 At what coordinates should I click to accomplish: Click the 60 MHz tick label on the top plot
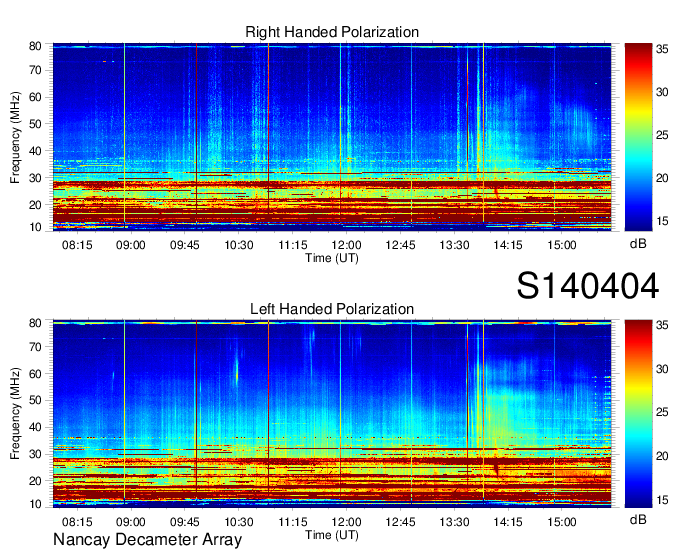pos(35,97)
